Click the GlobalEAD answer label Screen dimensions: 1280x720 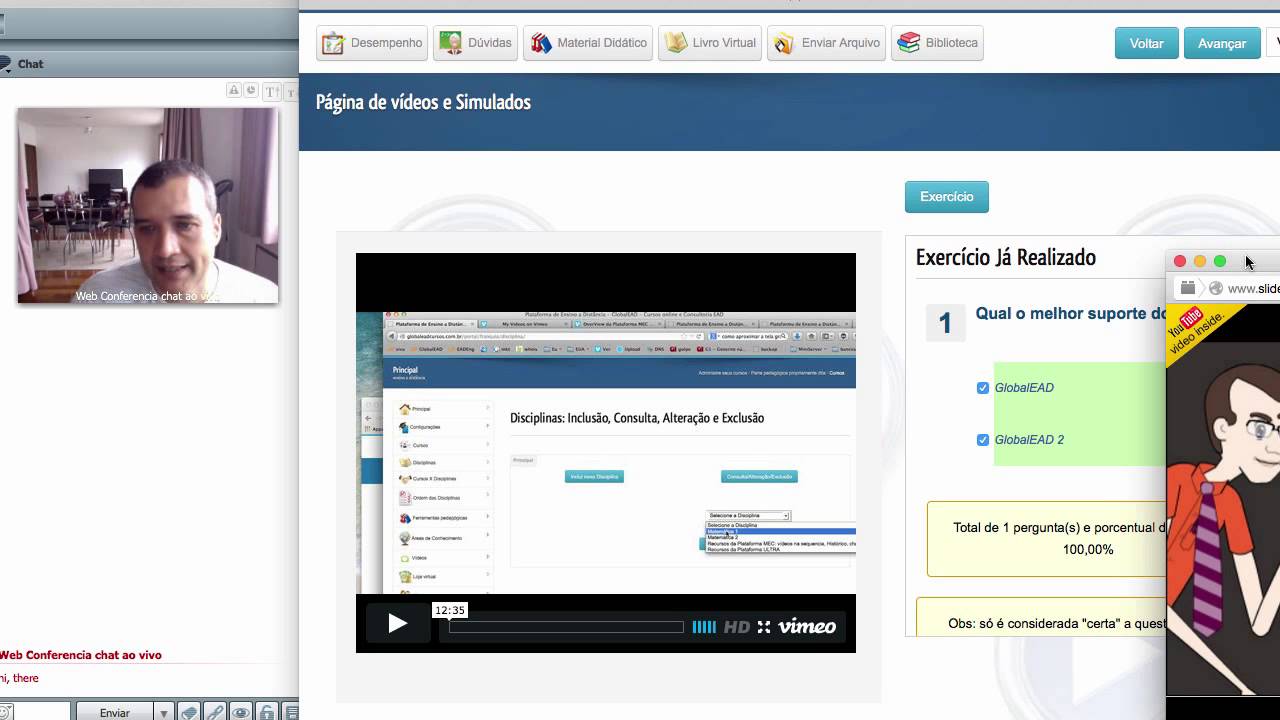(1024, 388)
